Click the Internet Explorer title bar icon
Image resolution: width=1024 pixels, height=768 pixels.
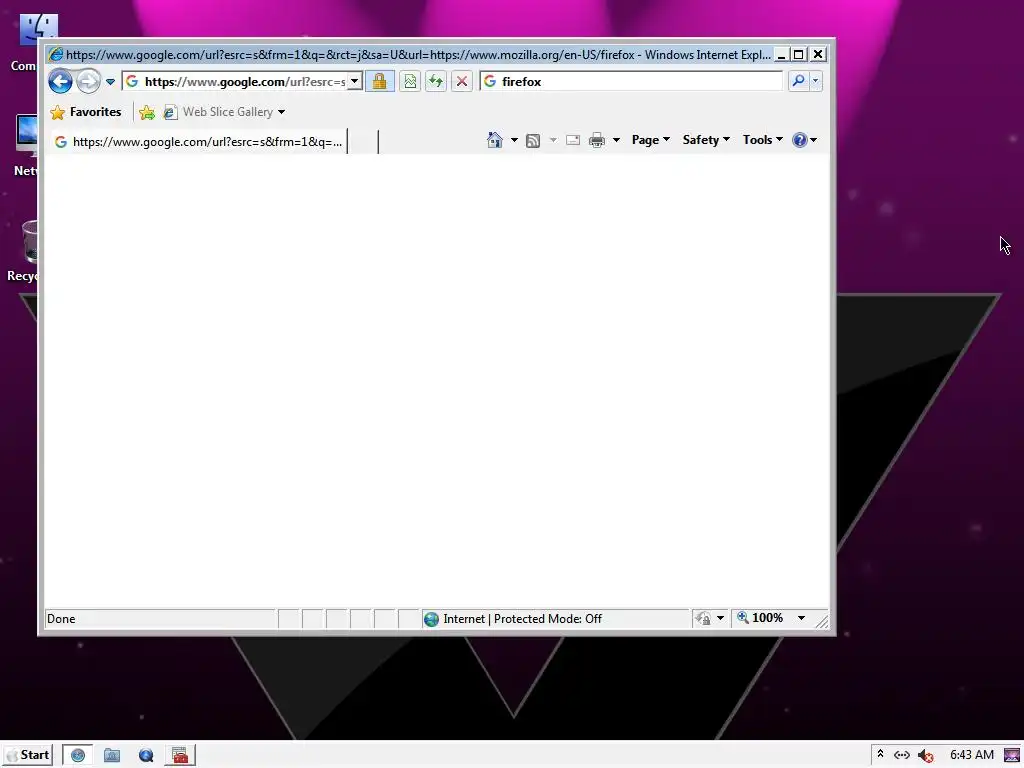[56, 54]
